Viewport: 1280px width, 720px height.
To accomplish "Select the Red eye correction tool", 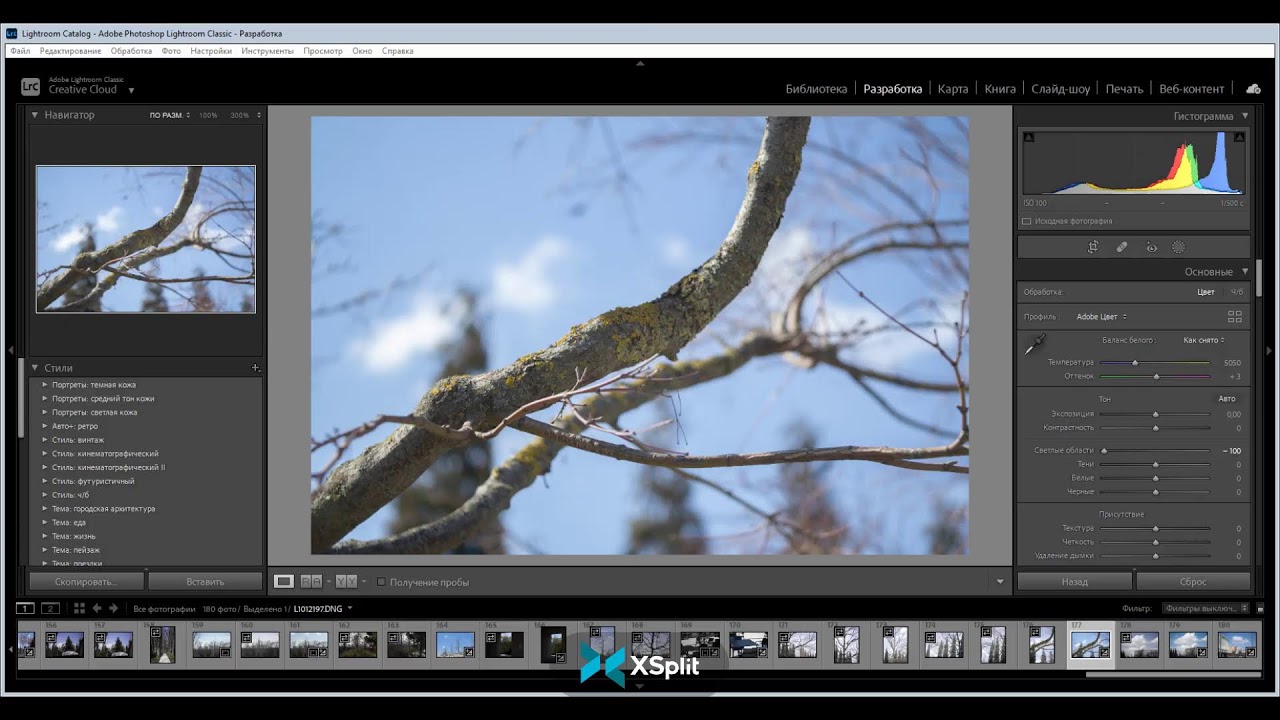I will tap(1151, 247).
